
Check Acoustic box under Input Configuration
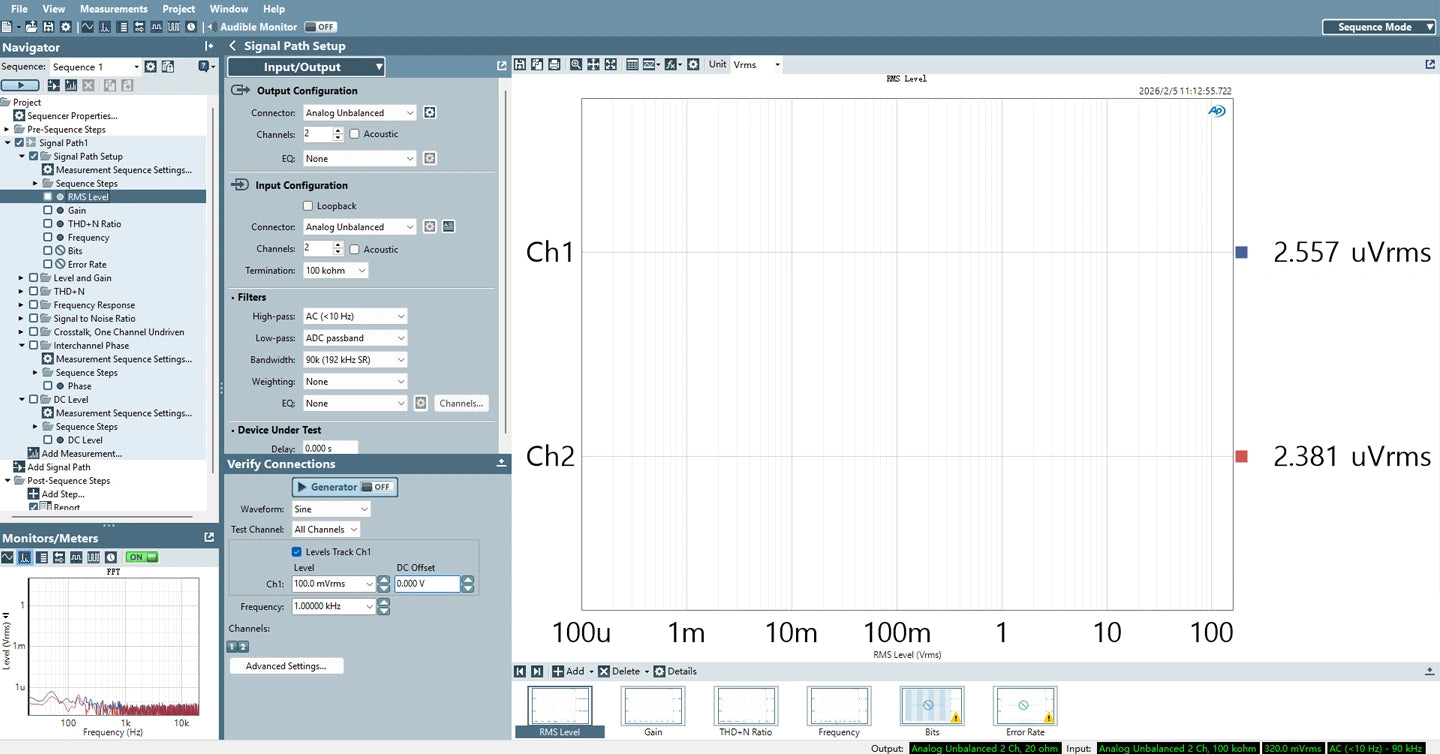354,249
